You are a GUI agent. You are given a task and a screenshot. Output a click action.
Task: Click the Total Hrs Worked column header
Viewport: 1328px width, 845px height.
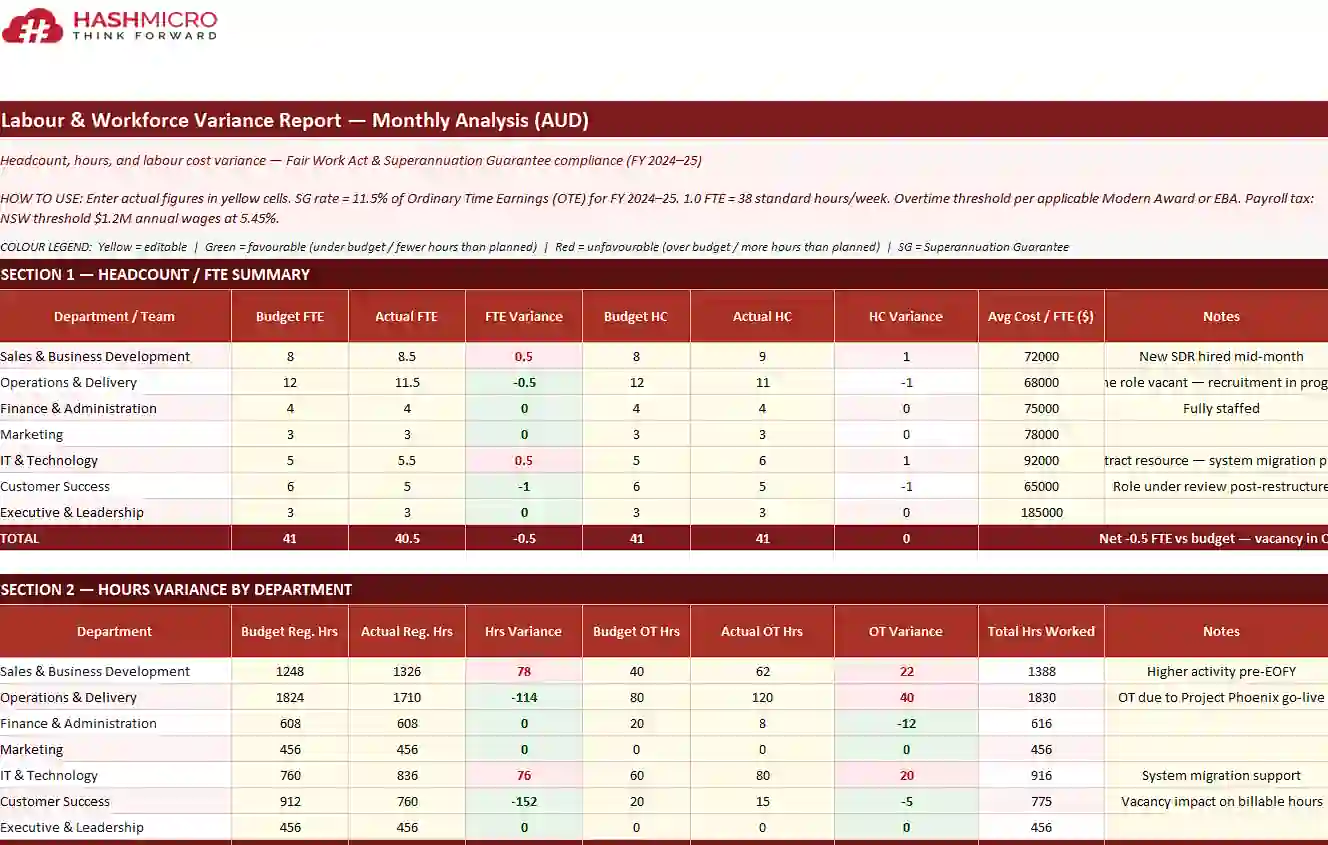point(1040,632)
